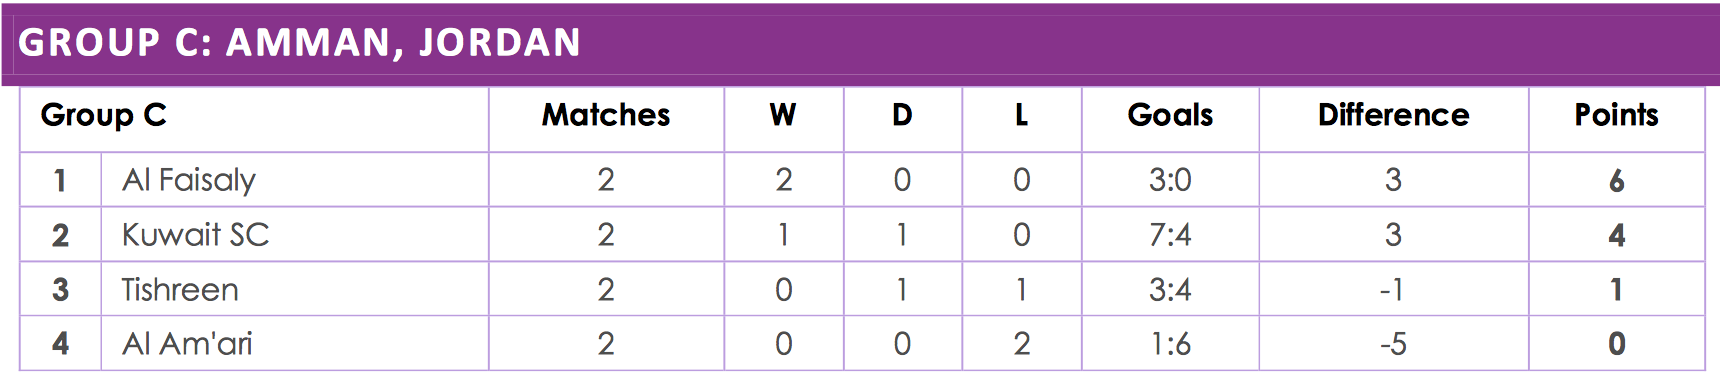The image size is (1720, 388).
Task: Click the Matches column header
Action: [x=606, y=116]
